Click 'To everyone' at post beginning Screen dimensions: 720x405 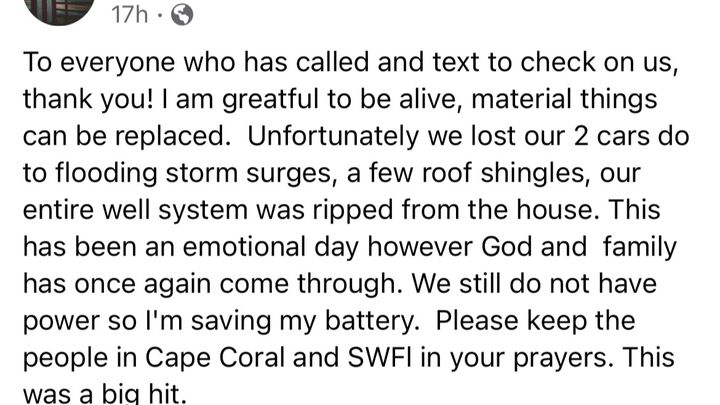[99, 62]
